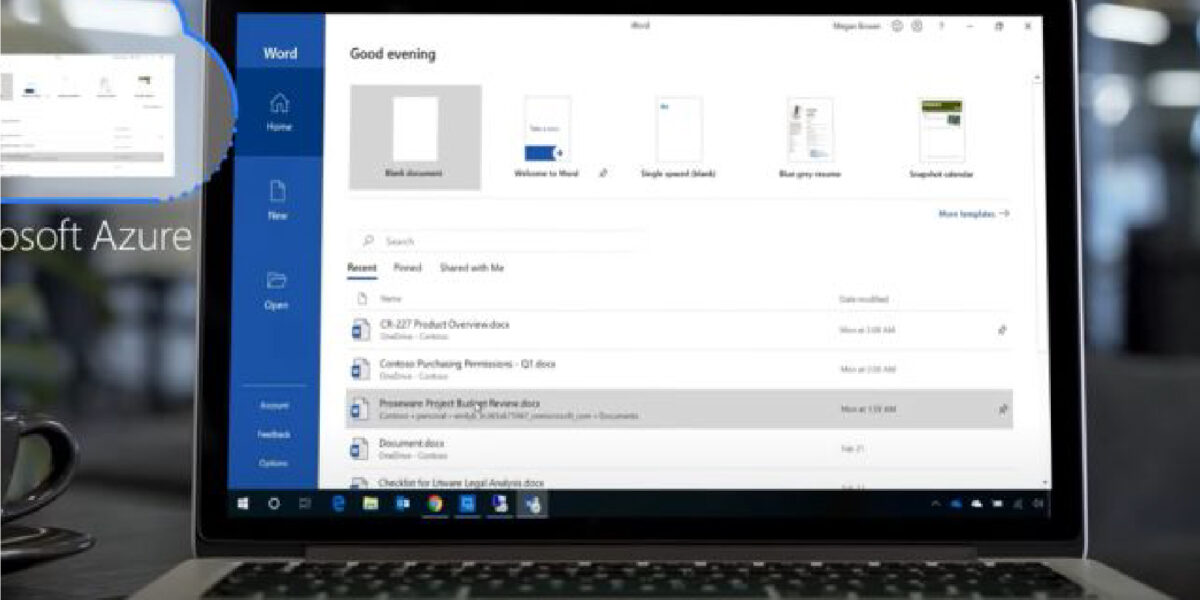Choose Open in the Word sidebar
Viewport: 1200px width, 600px height.
277,290
